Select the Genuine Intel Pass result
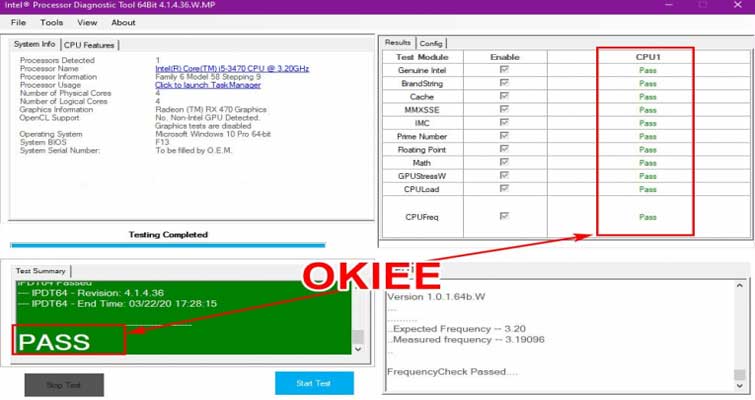Screen dimensions: 755x400 (648, 70)
